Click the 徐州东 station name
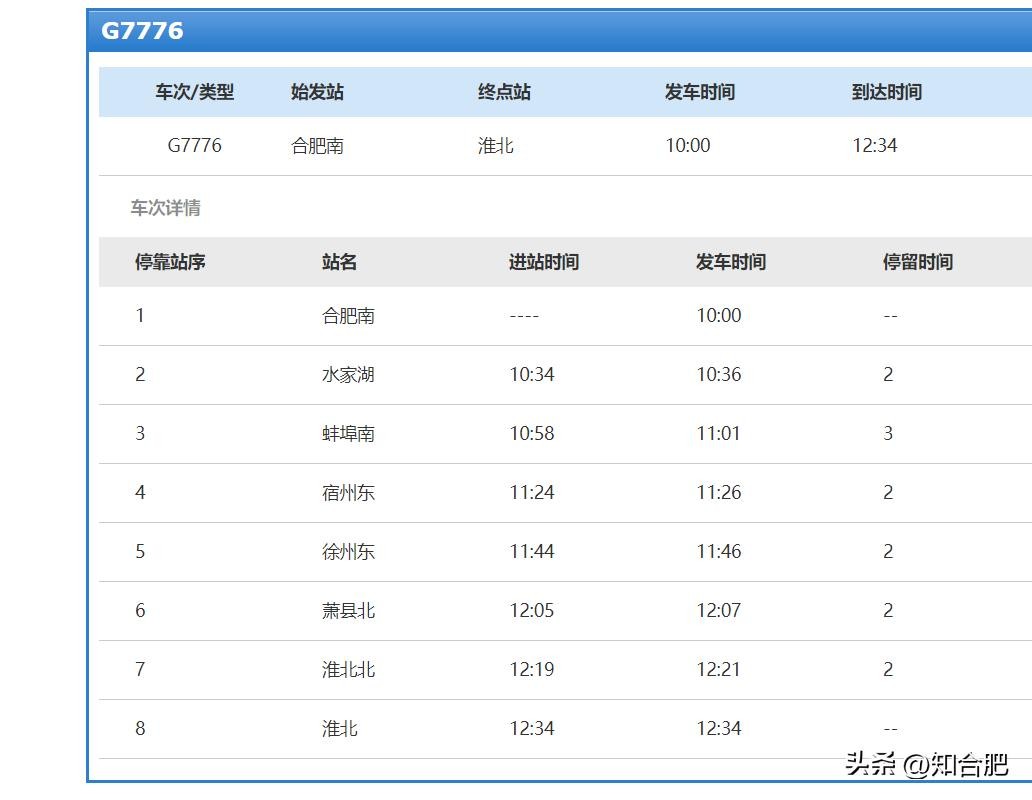The width and height of the screenshot is (1032, 800). click(x=348, y=552)
